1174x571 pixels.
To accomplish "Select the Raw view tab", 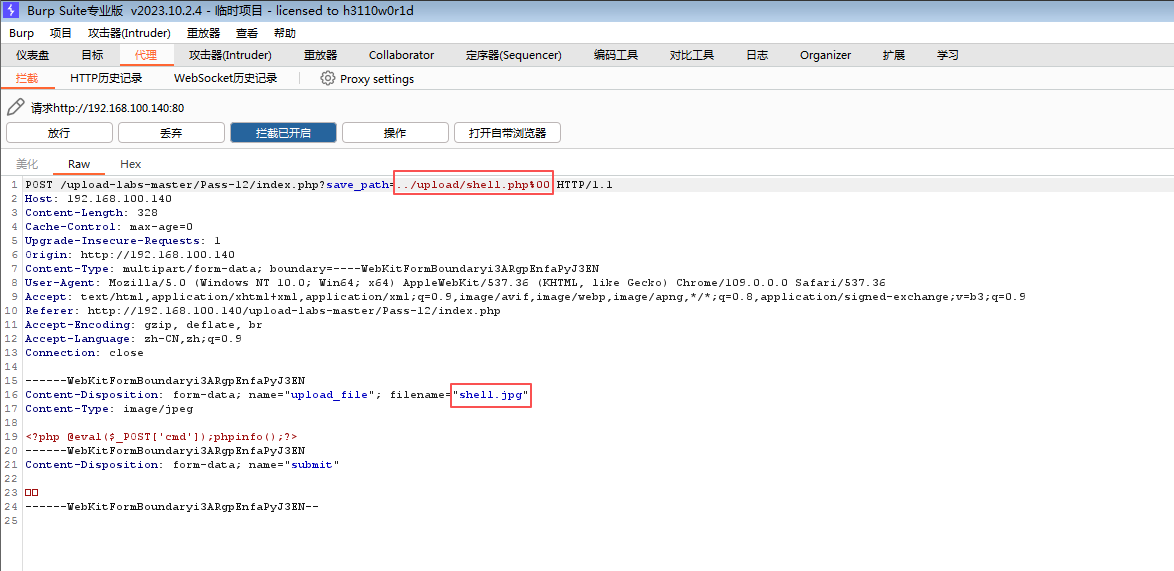I will (79, 164).
